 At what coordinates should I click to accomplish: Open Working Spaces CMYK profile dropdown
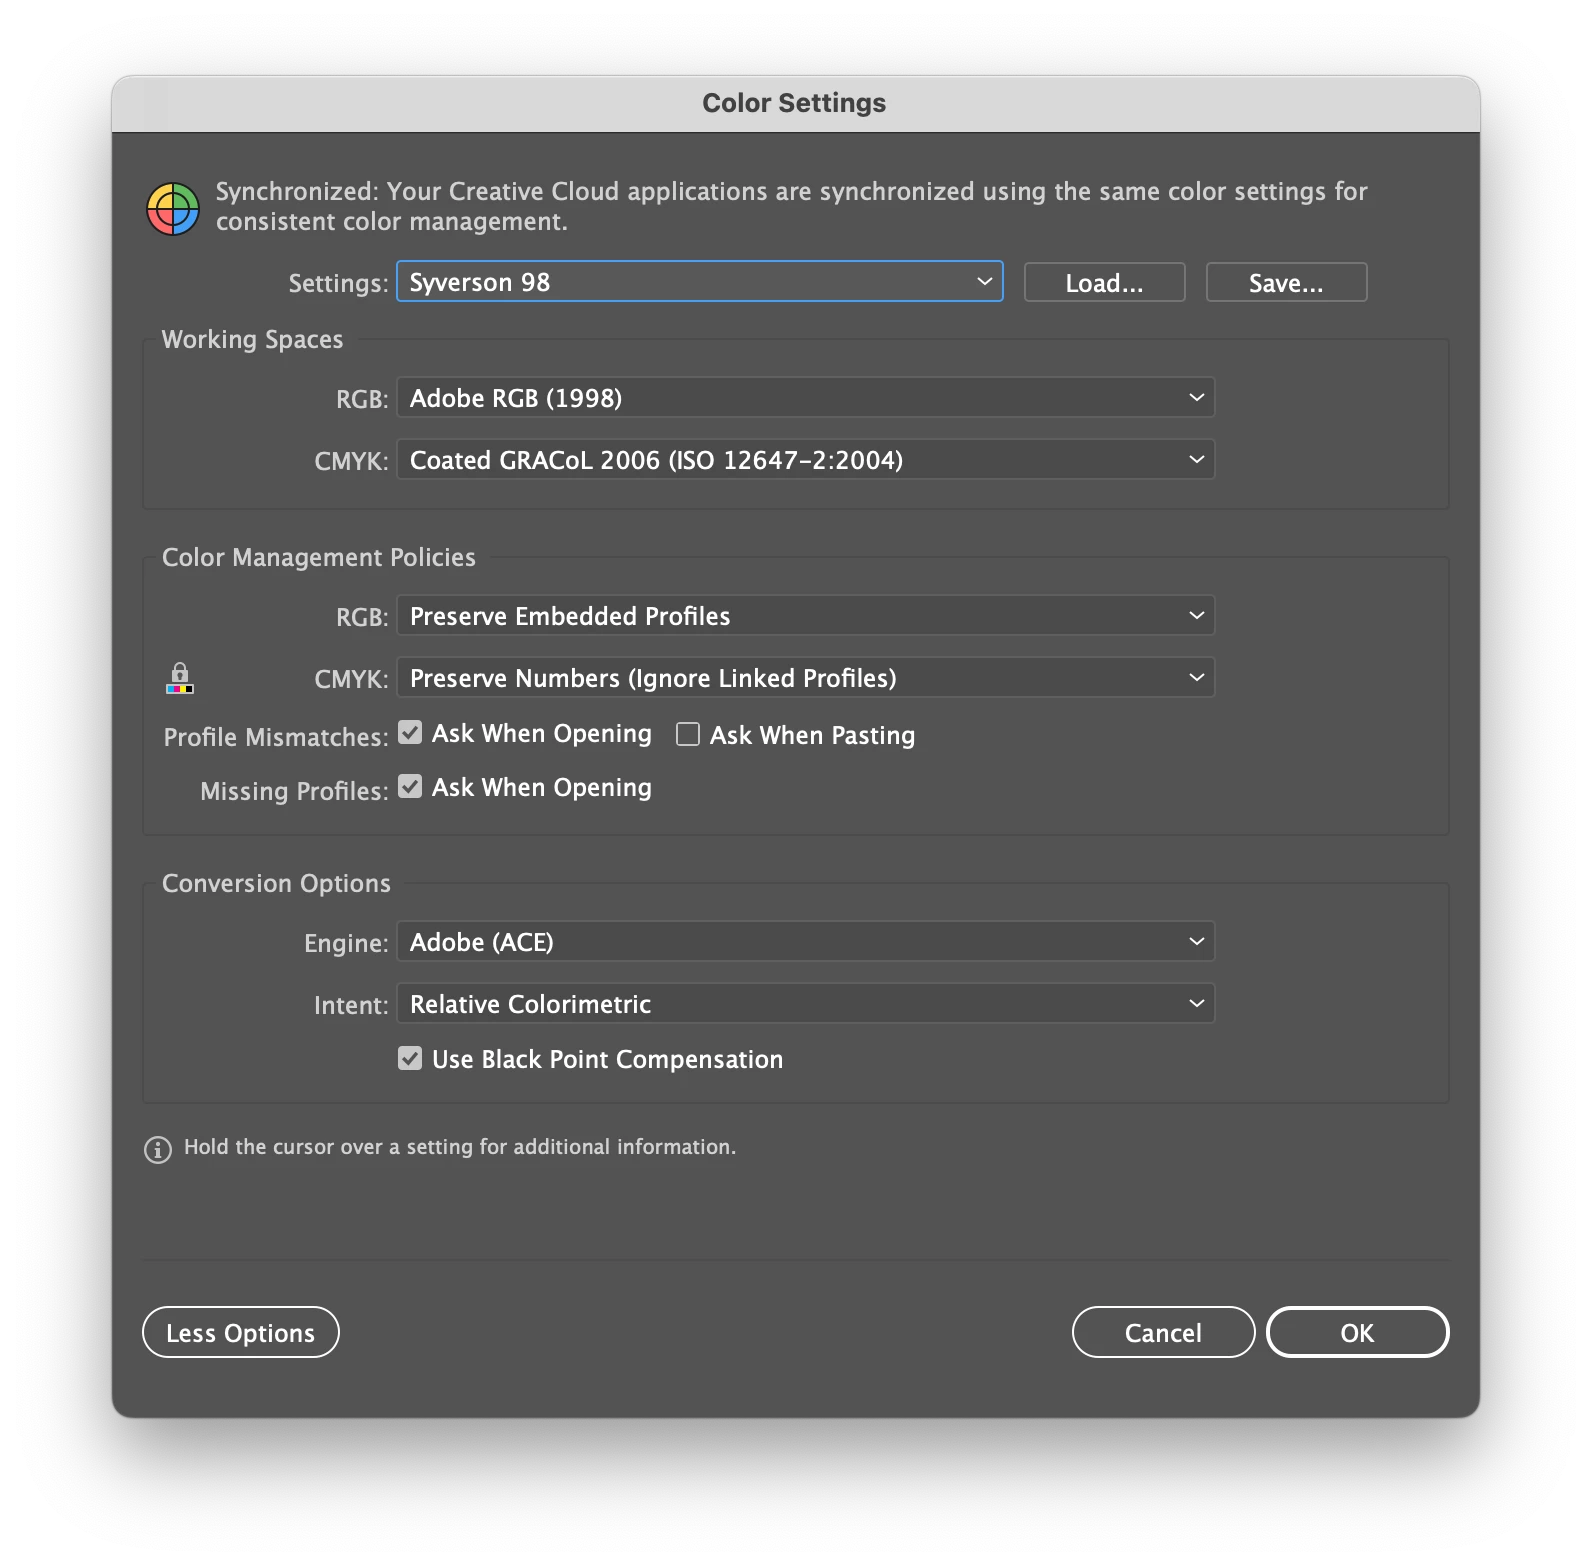point(806,460)
